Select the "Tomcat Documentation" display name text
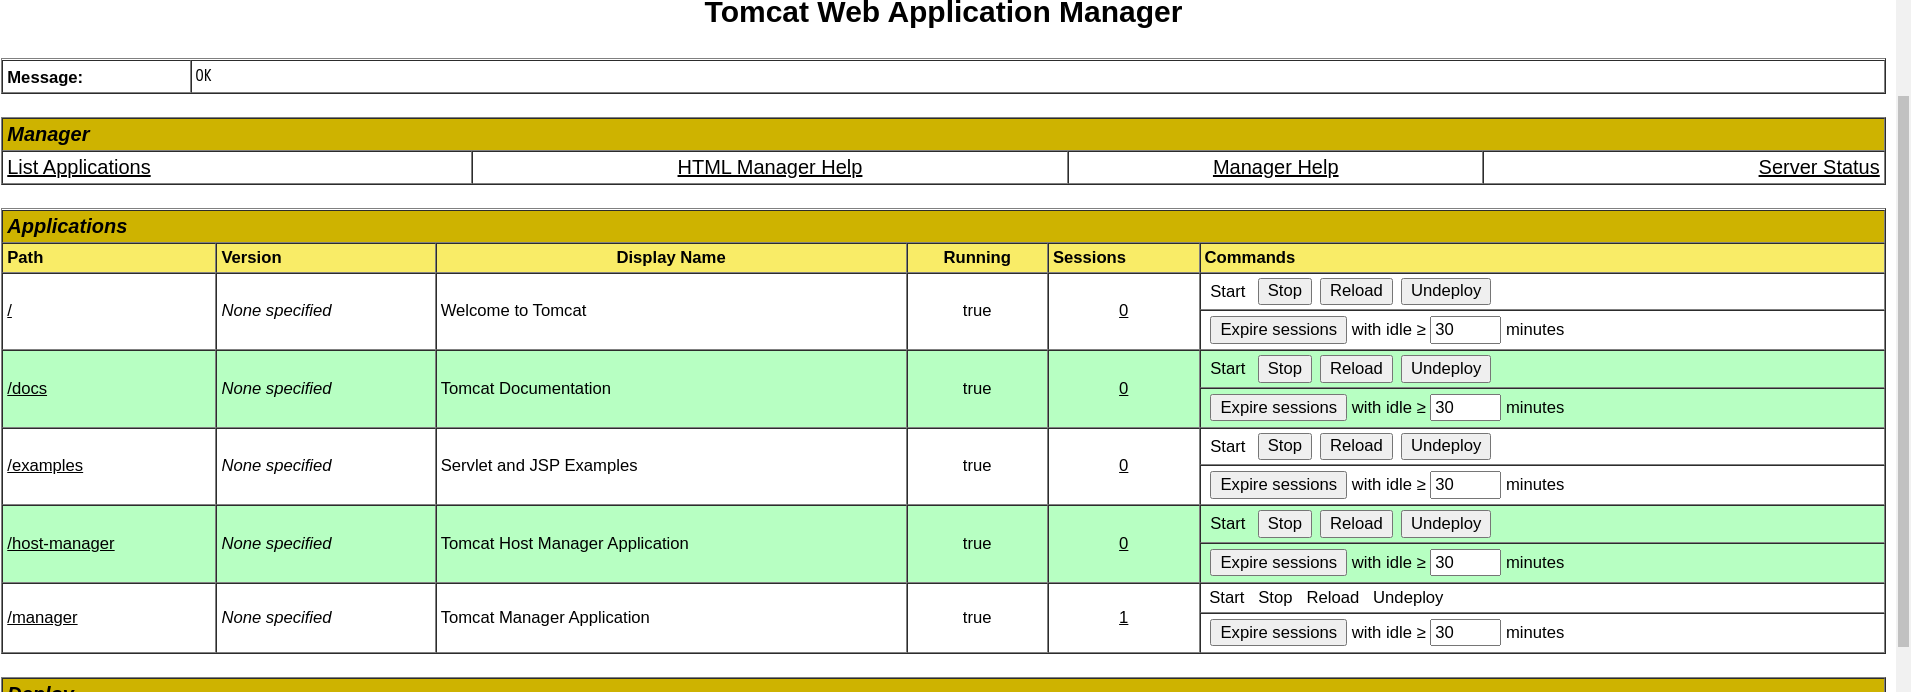1911x692 pixels. (x=525, y=388)
